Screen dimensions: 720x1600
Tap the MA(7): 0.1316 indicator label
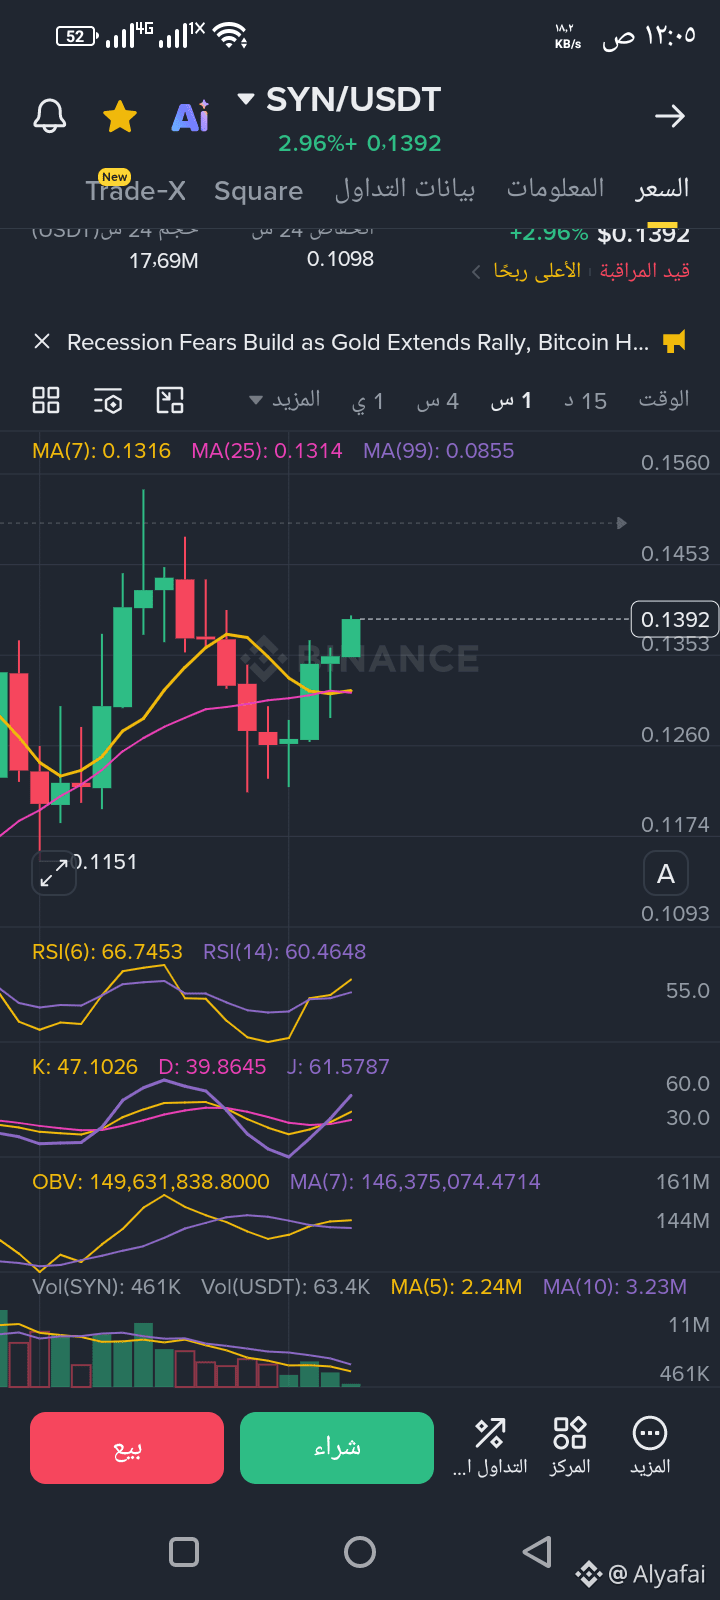pyautogui.click(x=101, y=451)
